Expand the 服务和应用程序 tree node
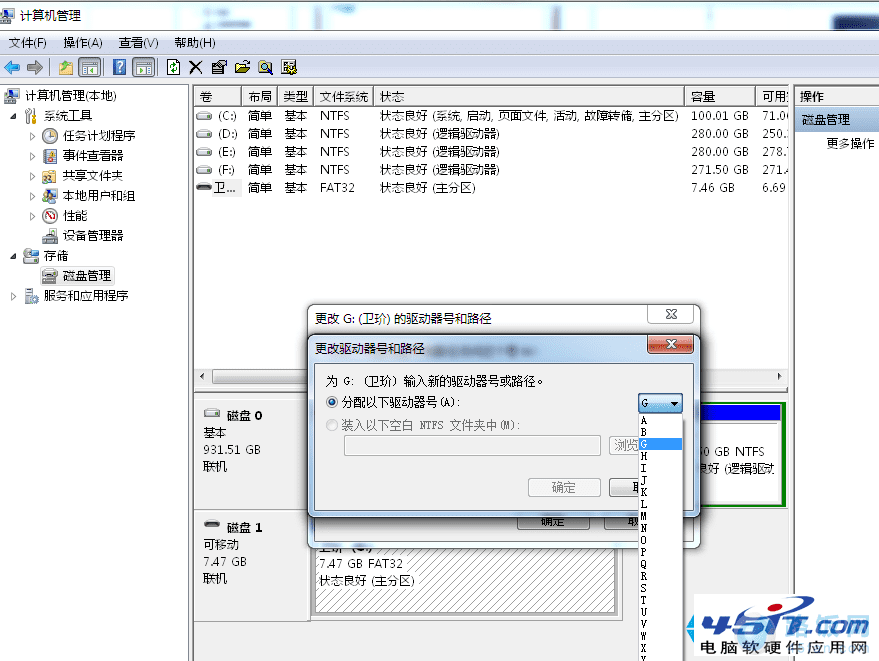 click(x=13, y=296)
